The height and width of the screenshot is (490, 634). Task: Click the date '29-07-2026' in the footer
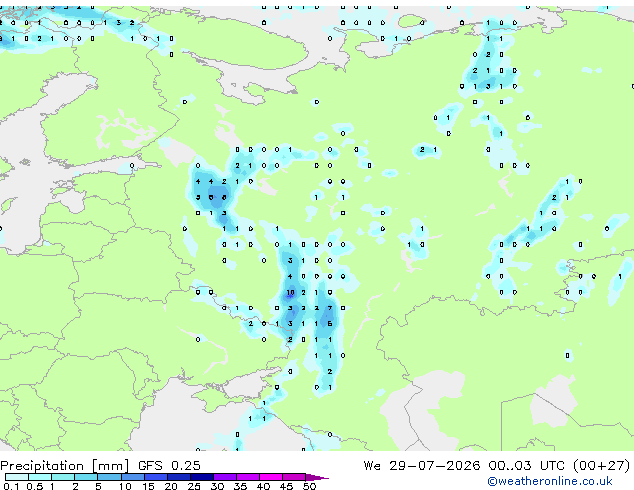435,466
